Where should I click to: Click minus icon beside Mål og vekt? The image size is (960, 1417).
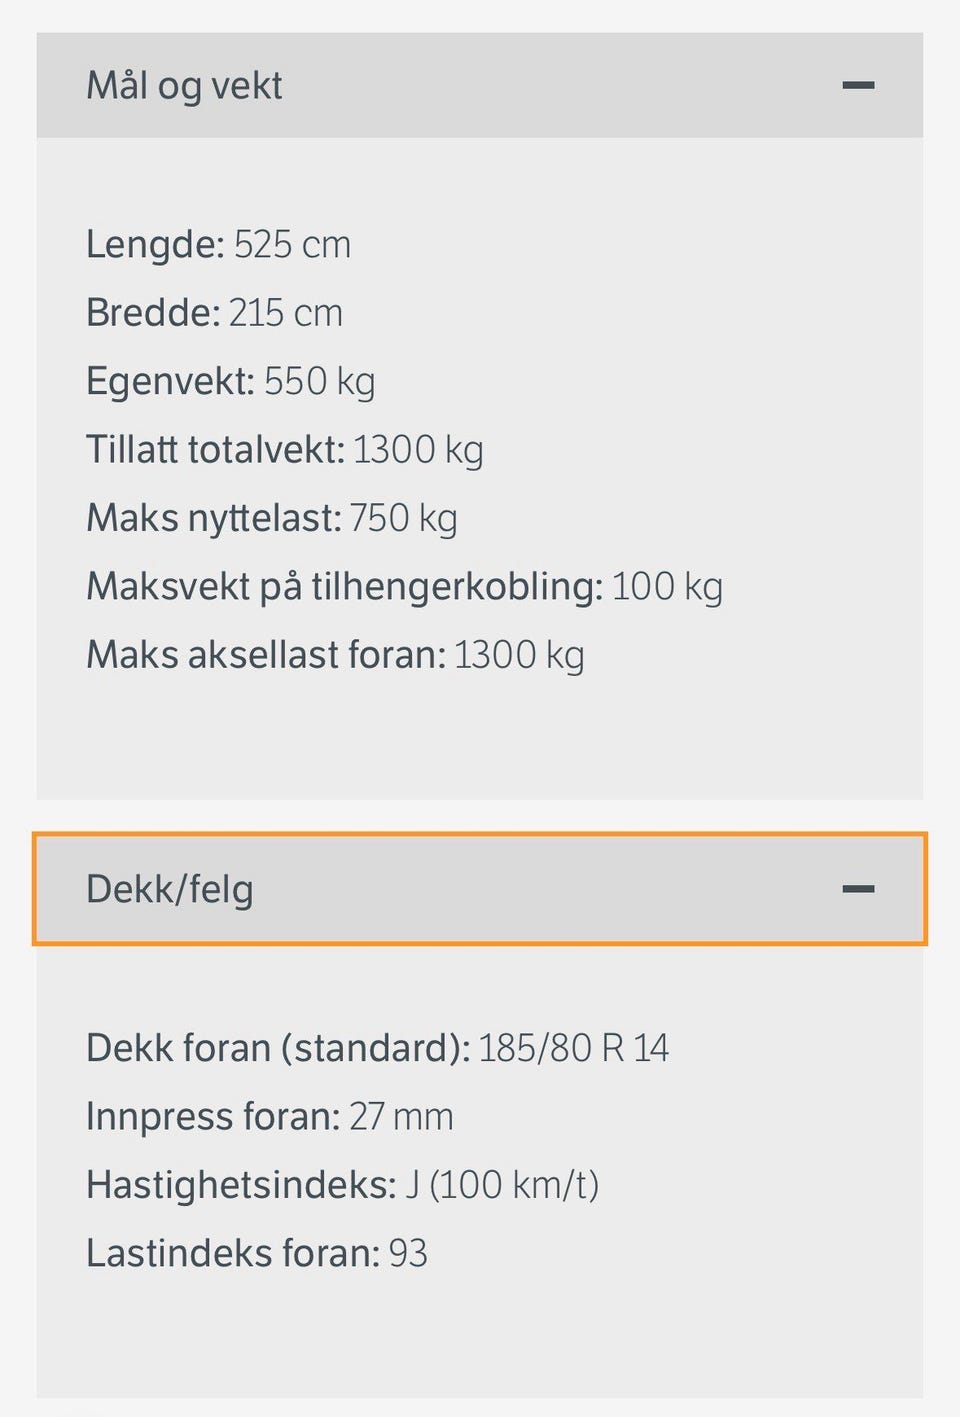pos(858,85)
